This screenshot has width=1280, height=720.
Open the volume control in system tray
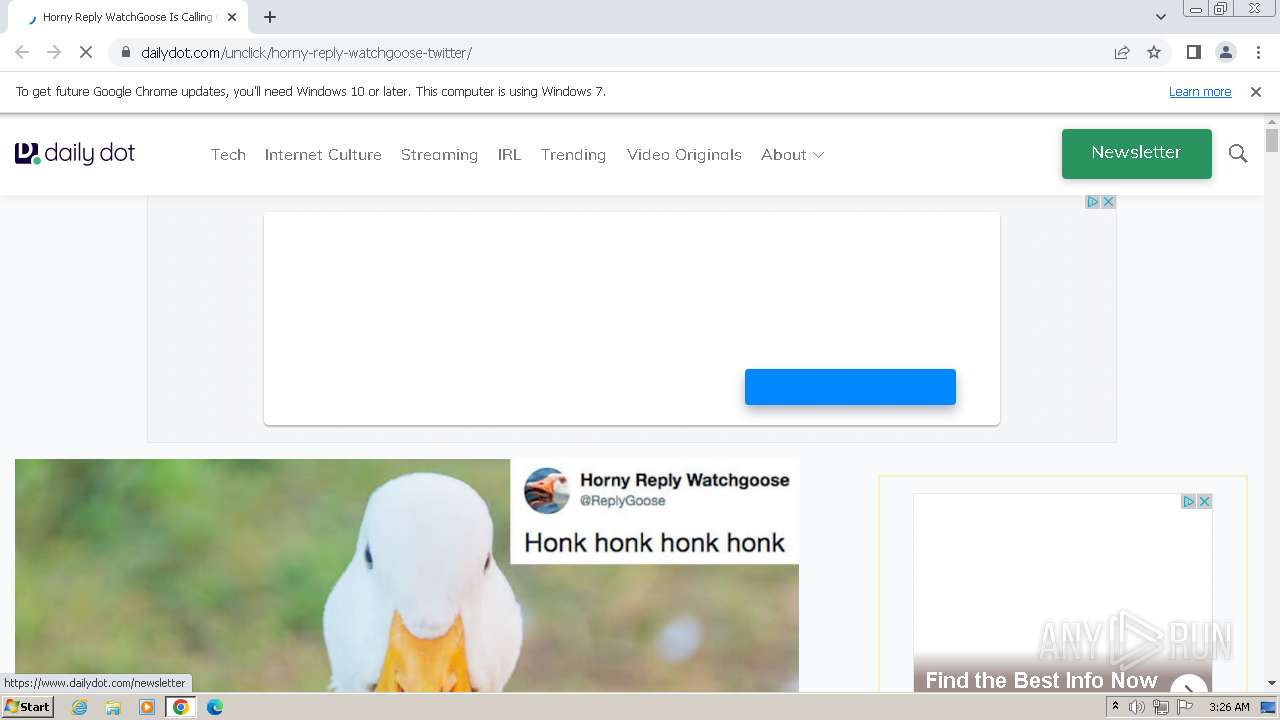click(1137, 707)
